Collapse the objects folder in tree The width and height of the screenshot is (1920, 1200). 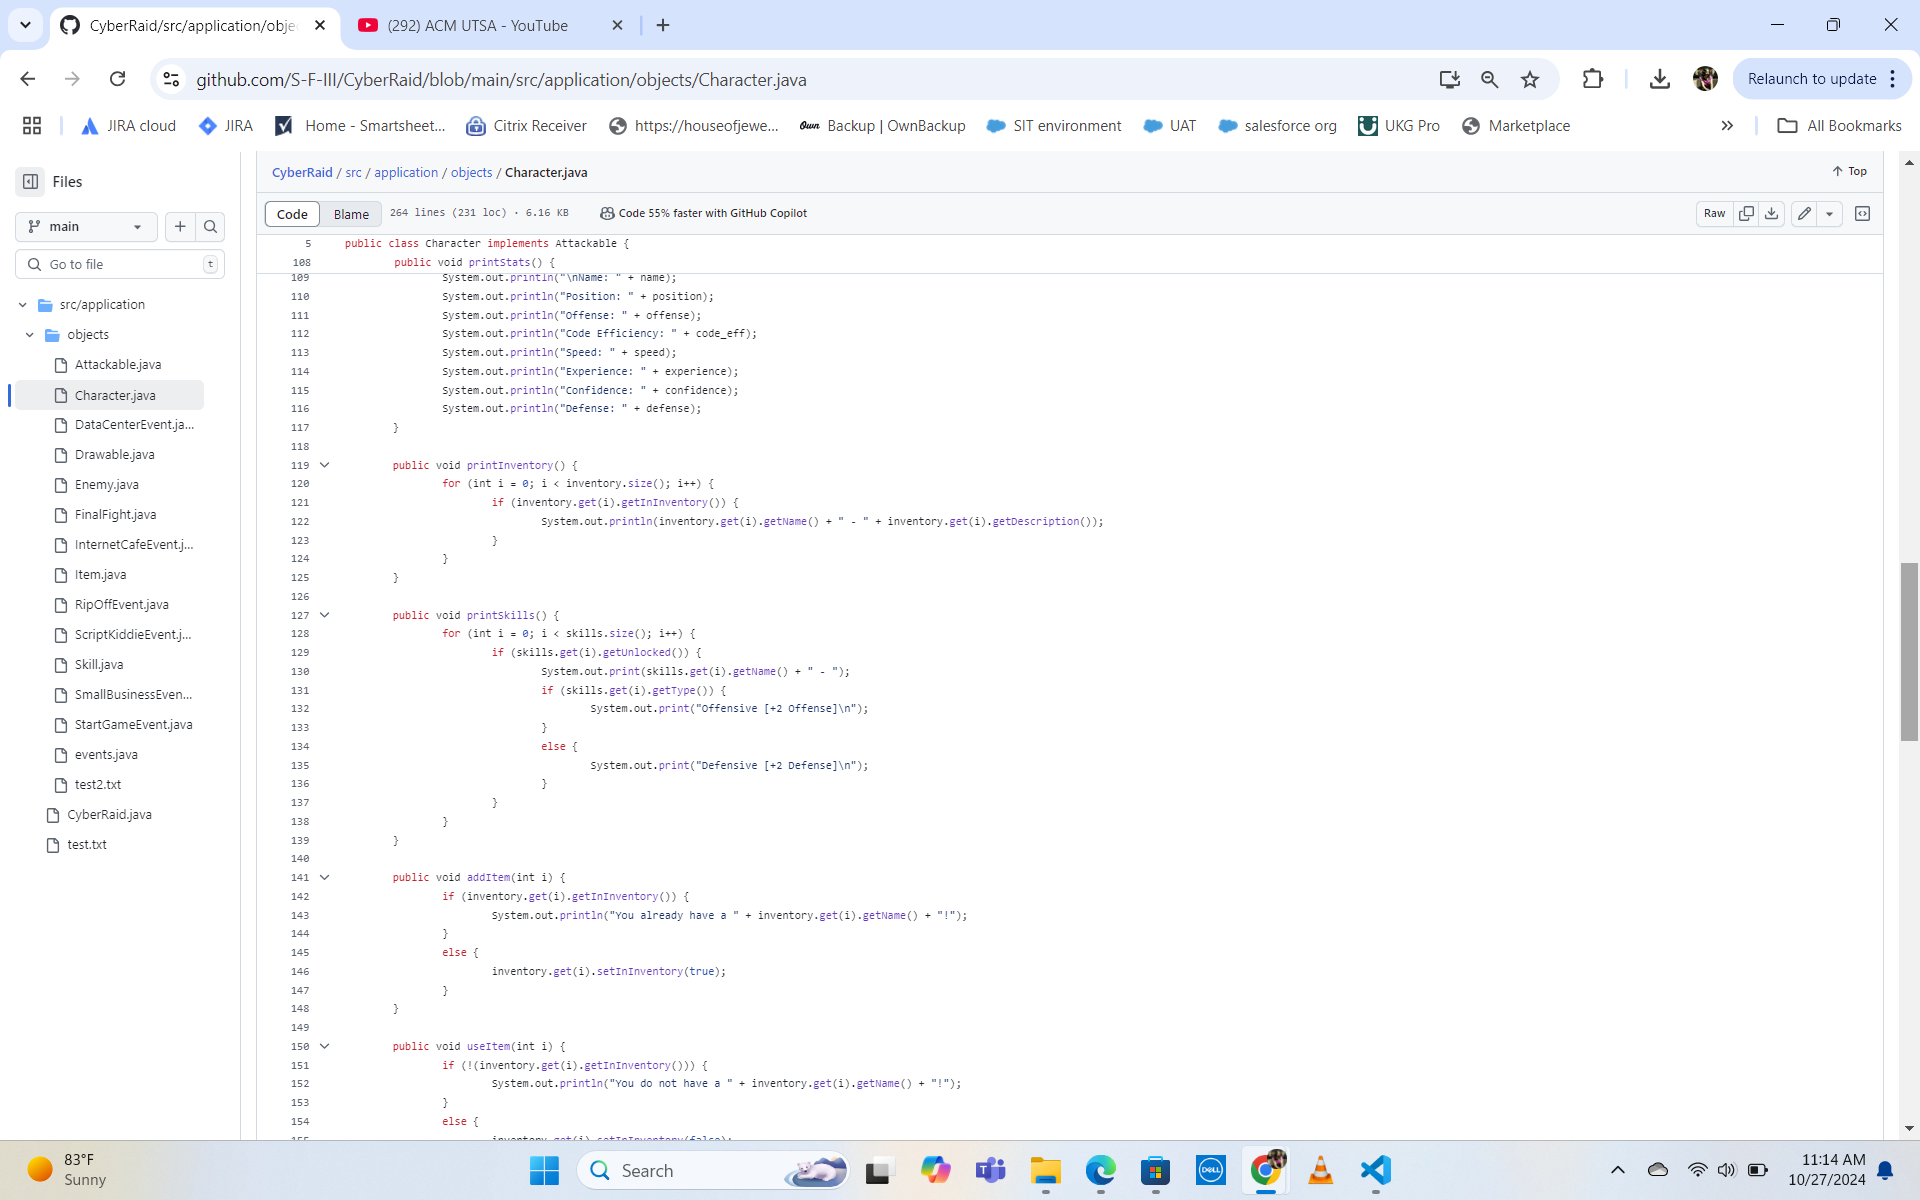pos(30,335)
